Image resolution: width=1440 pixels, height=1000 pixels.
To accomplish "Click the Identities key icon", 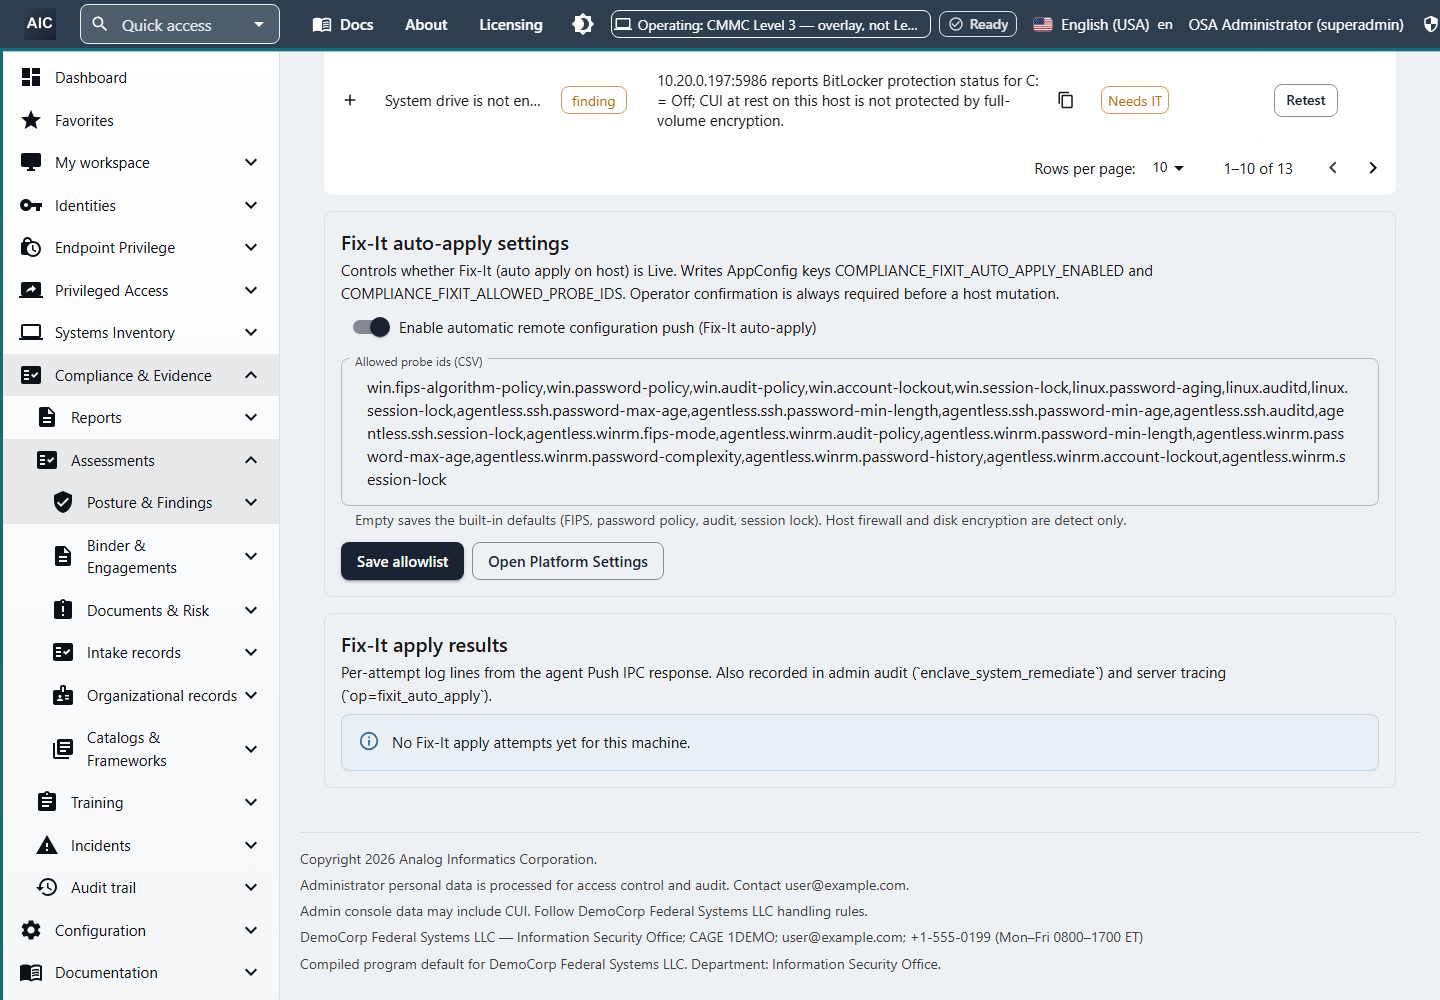I will [x=31, y=205].
